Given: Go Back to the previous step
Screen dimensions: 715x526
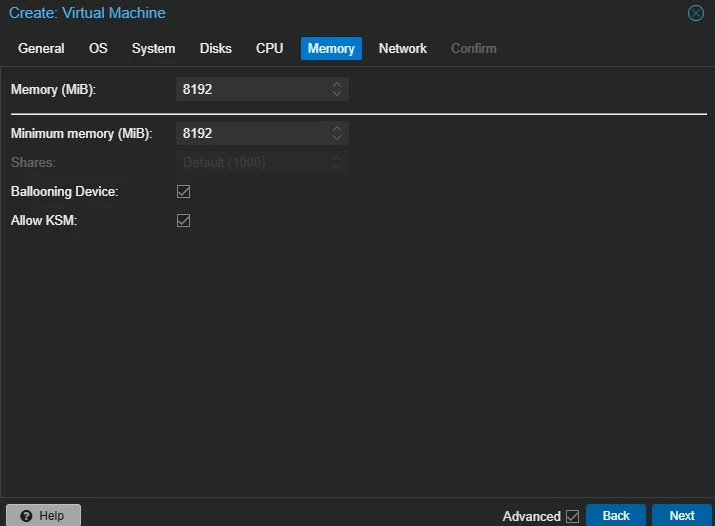Looking at the screenshot, I should (x=616, y=516).
